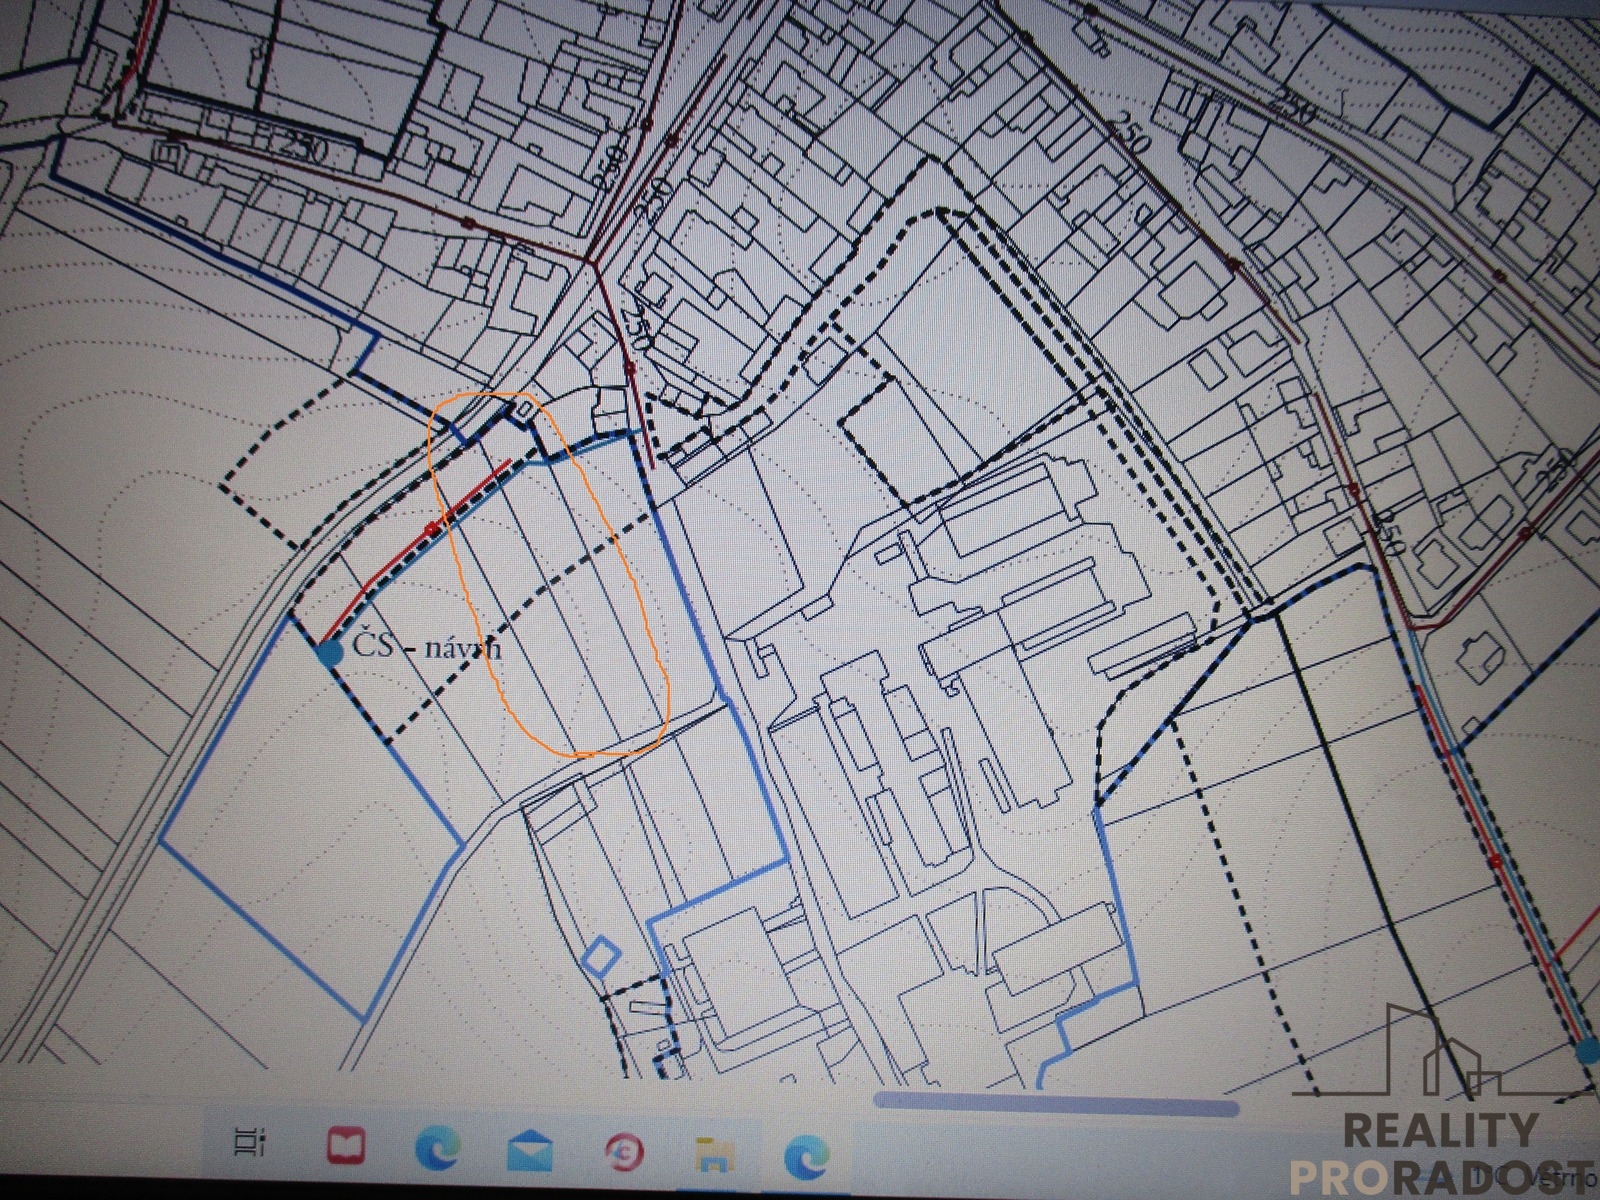Select the blue dot beside ČS label
Viewport: 1600px width, 1200px height.
(x=328, y=653)
